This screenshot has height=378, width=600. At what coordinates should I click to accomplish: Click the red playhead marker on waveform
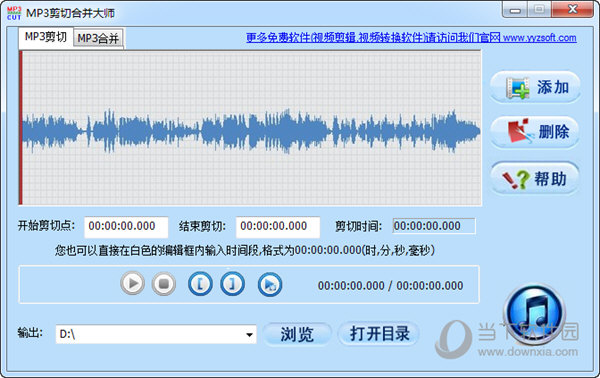coord(21,128)
